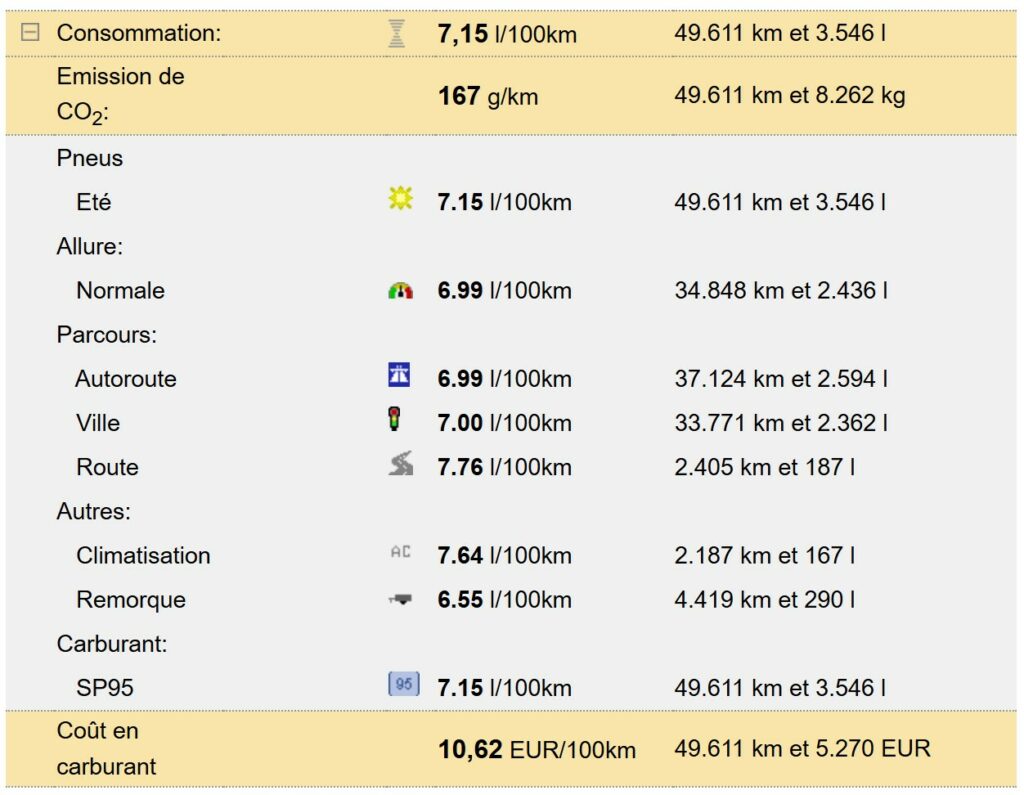Click the AC Climatisation icon

(400, 552)
